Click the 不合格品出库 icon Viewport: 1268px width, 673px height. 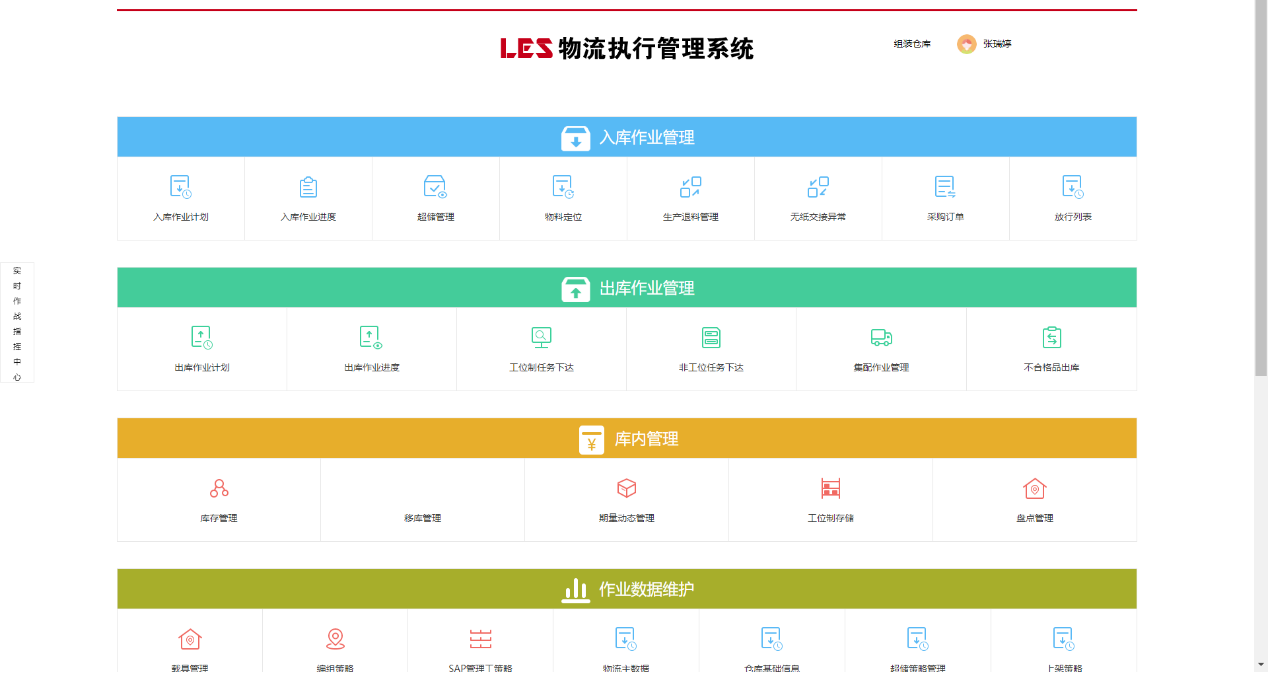(1051, 338)
